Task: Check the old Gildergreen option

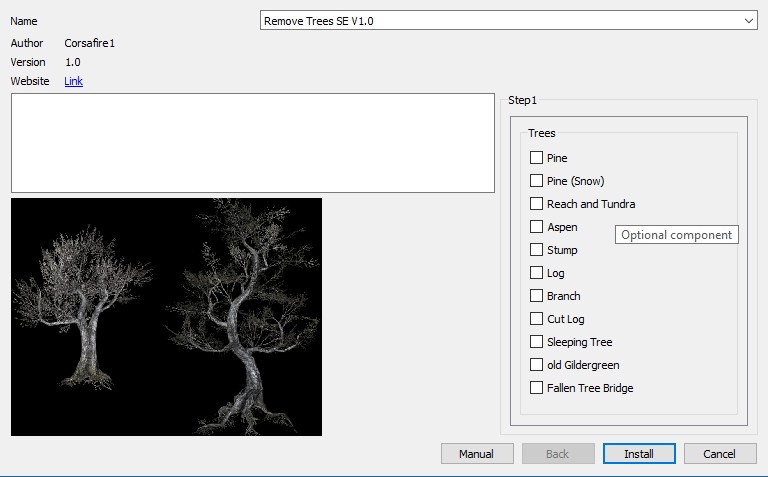Action: click(537, 365)
